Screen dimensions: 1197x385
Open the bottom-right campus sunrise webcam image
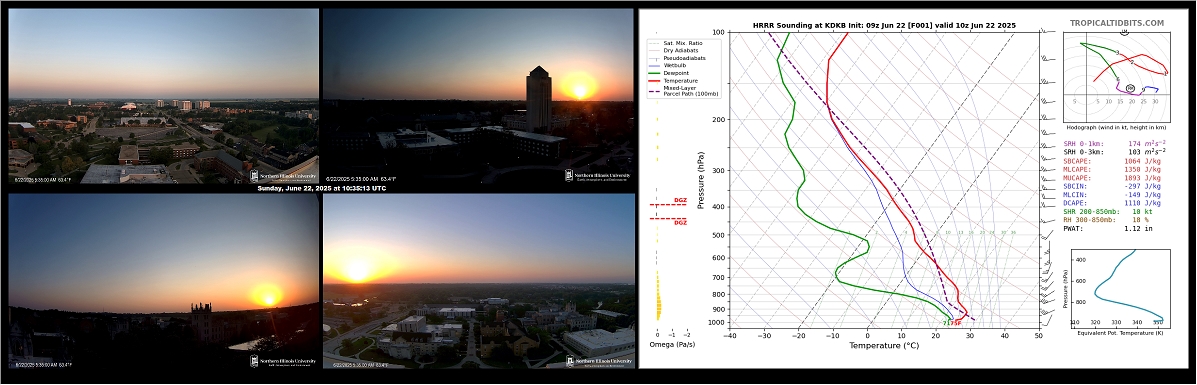(x=479, y=281)
